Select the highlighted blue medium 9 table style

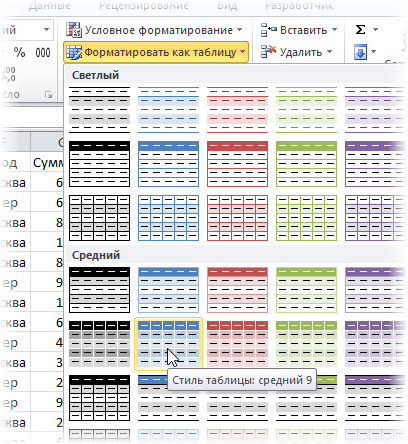168,344
